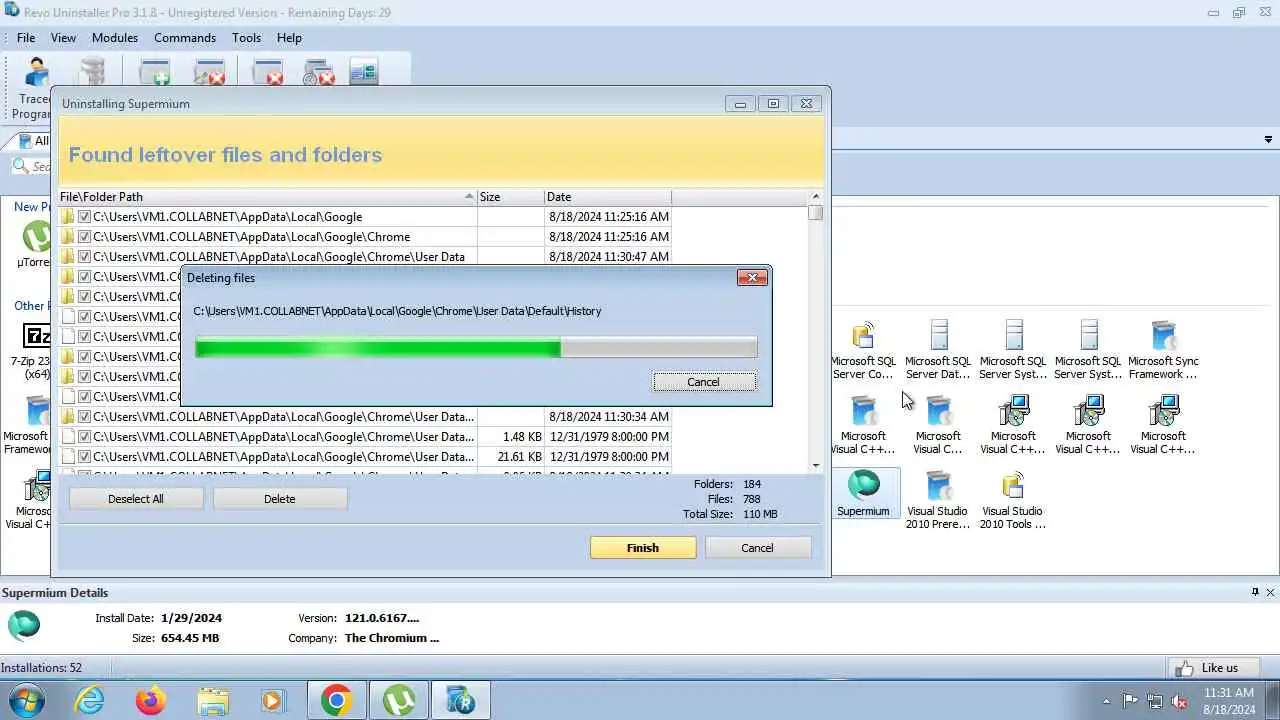Close the Deleting files dialog with red X
The image size is (1280, 720).
[x=751, y=278]
